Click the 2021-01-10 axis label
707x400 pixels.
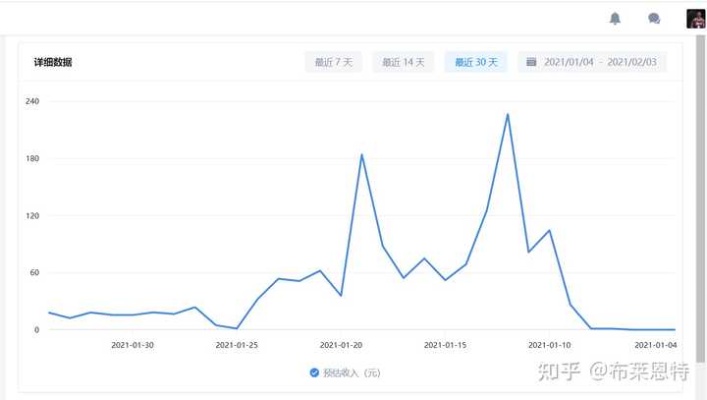pos(549,345)
